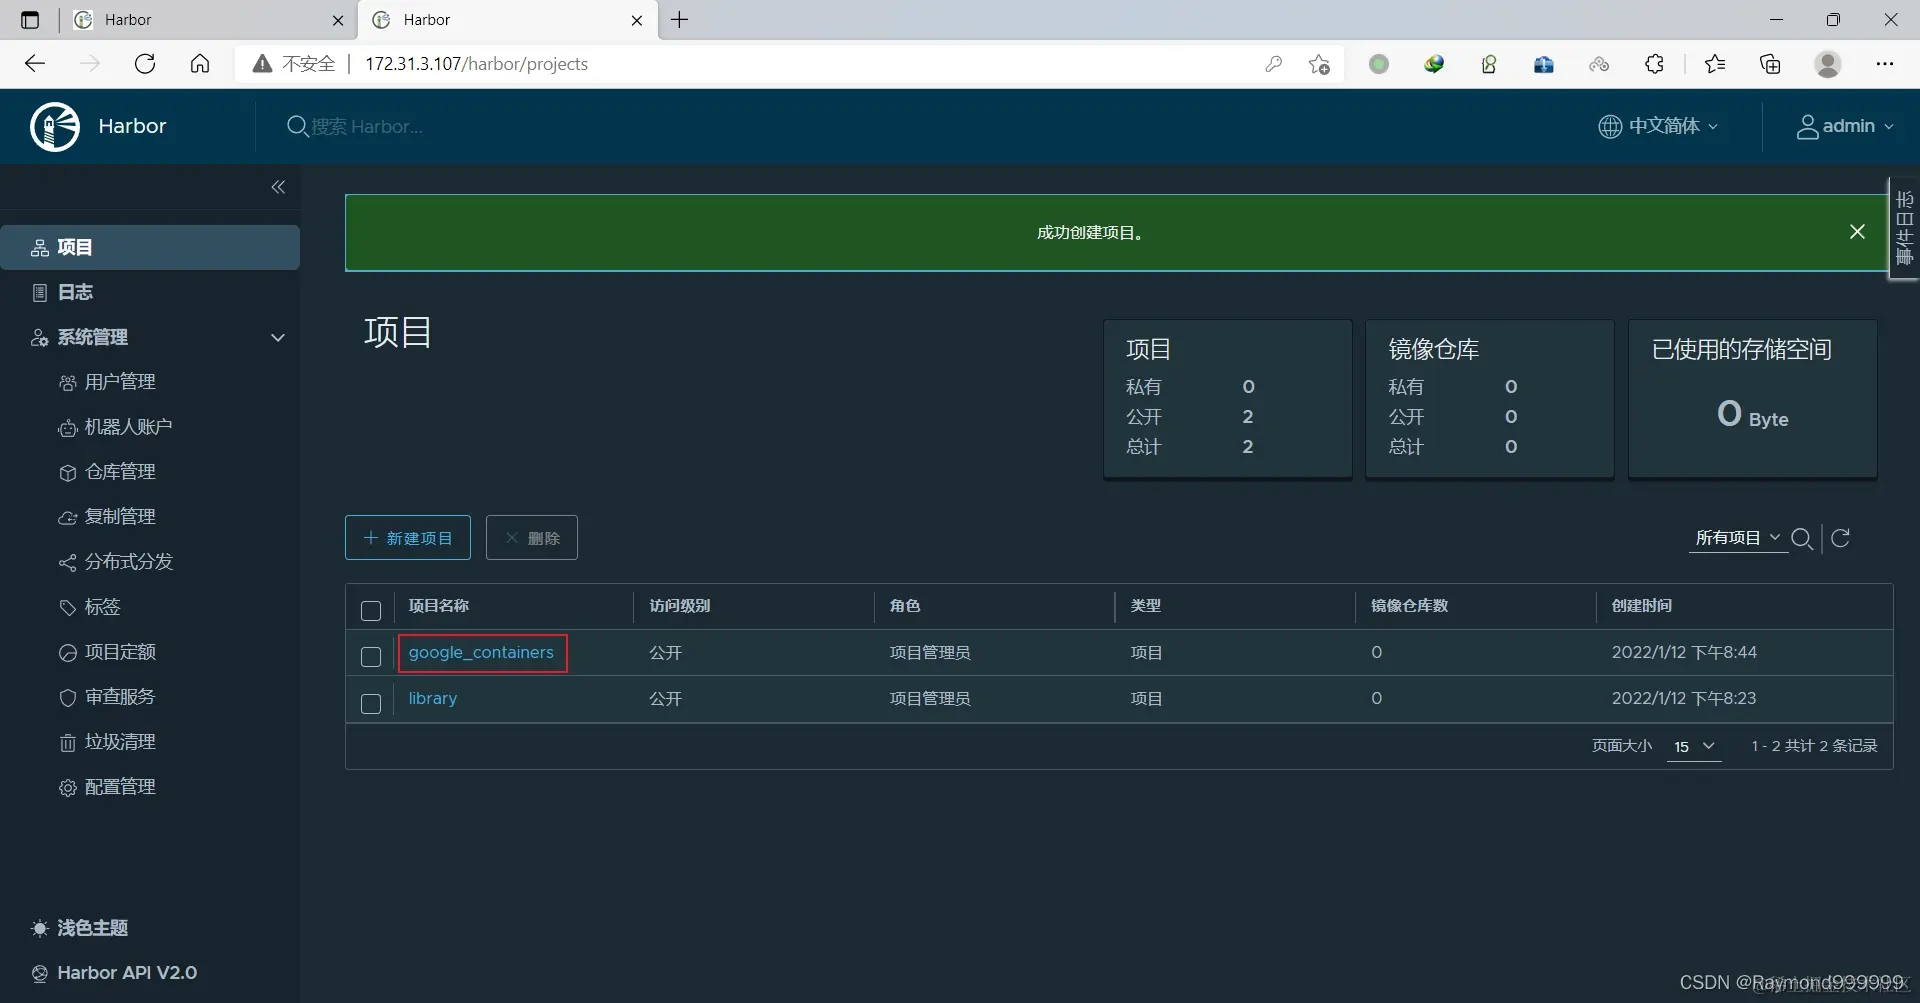Open the page size 15 dropdown

coord(1694,746)
